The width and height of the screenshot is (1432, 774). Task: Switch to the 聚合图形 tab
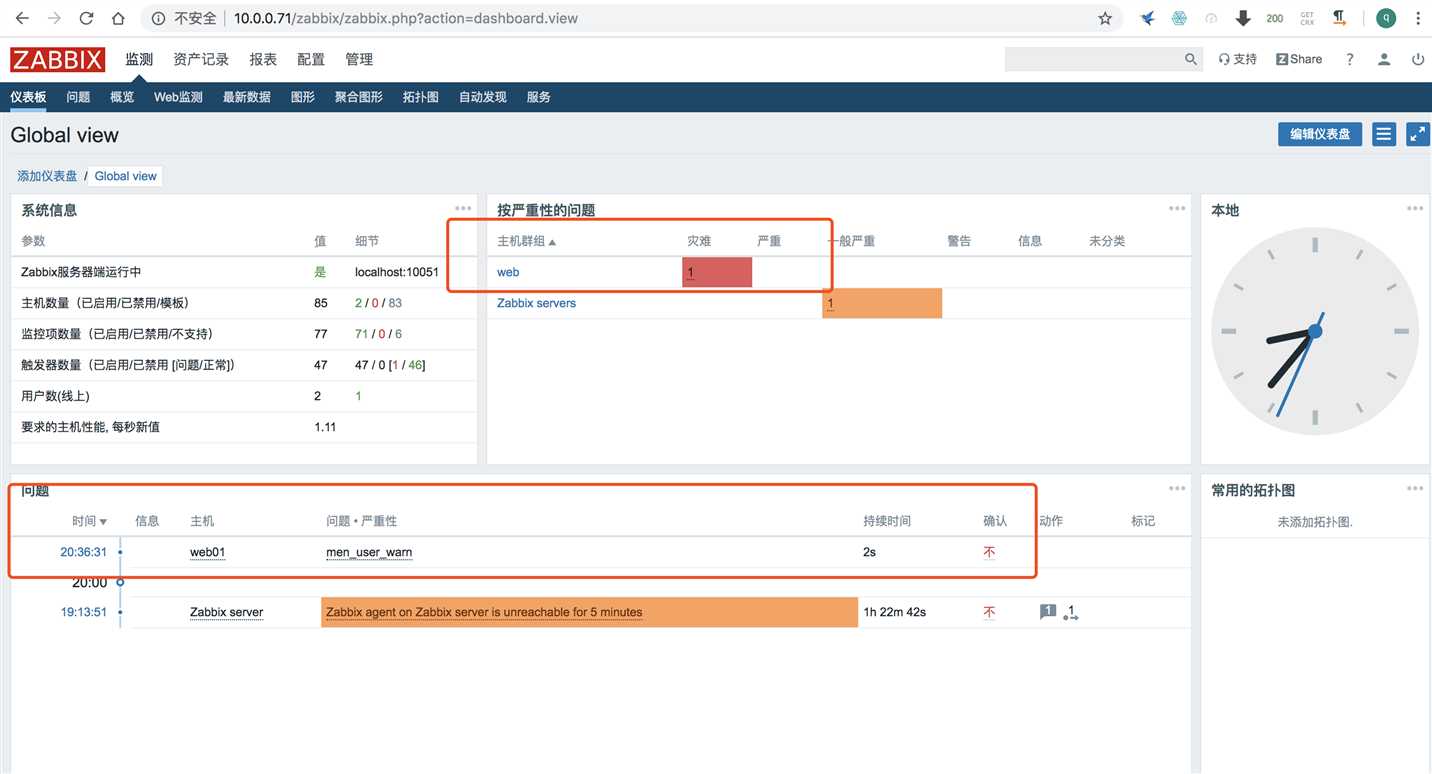pyautogui.click(x=358, y=97)
